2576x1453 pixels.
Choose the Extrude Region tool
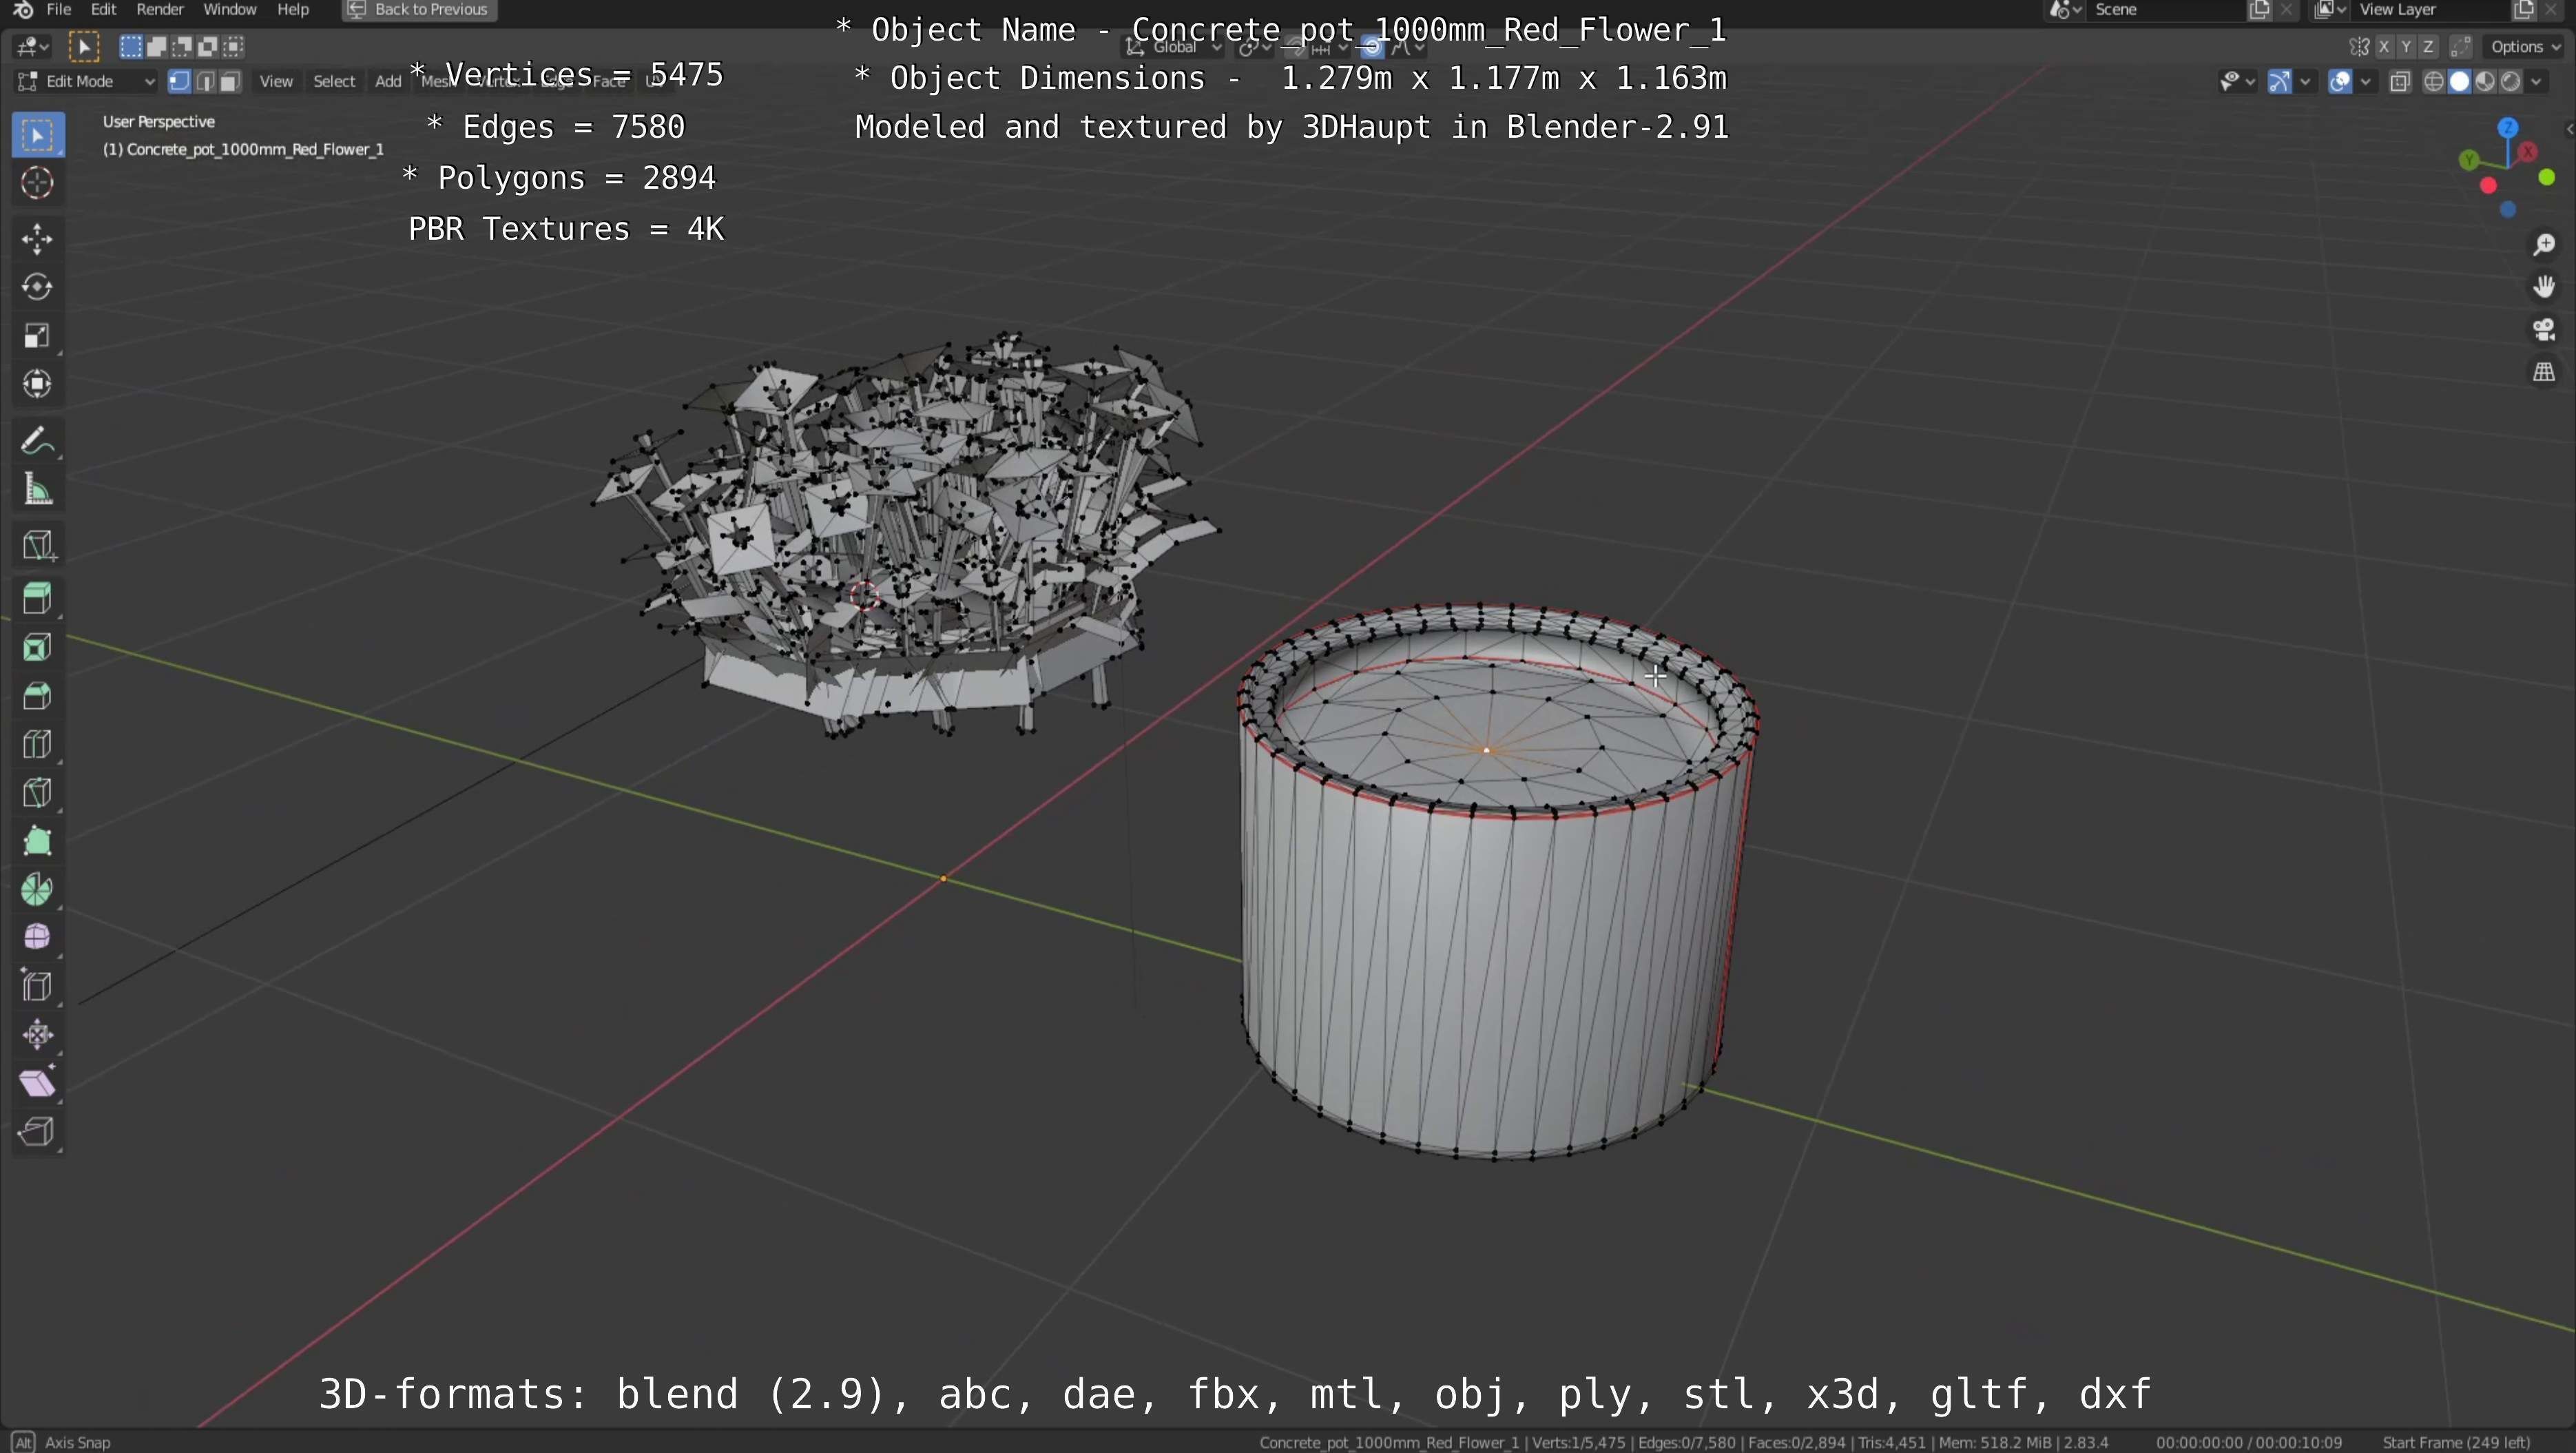pyautogui.click(x=38, y=599)
